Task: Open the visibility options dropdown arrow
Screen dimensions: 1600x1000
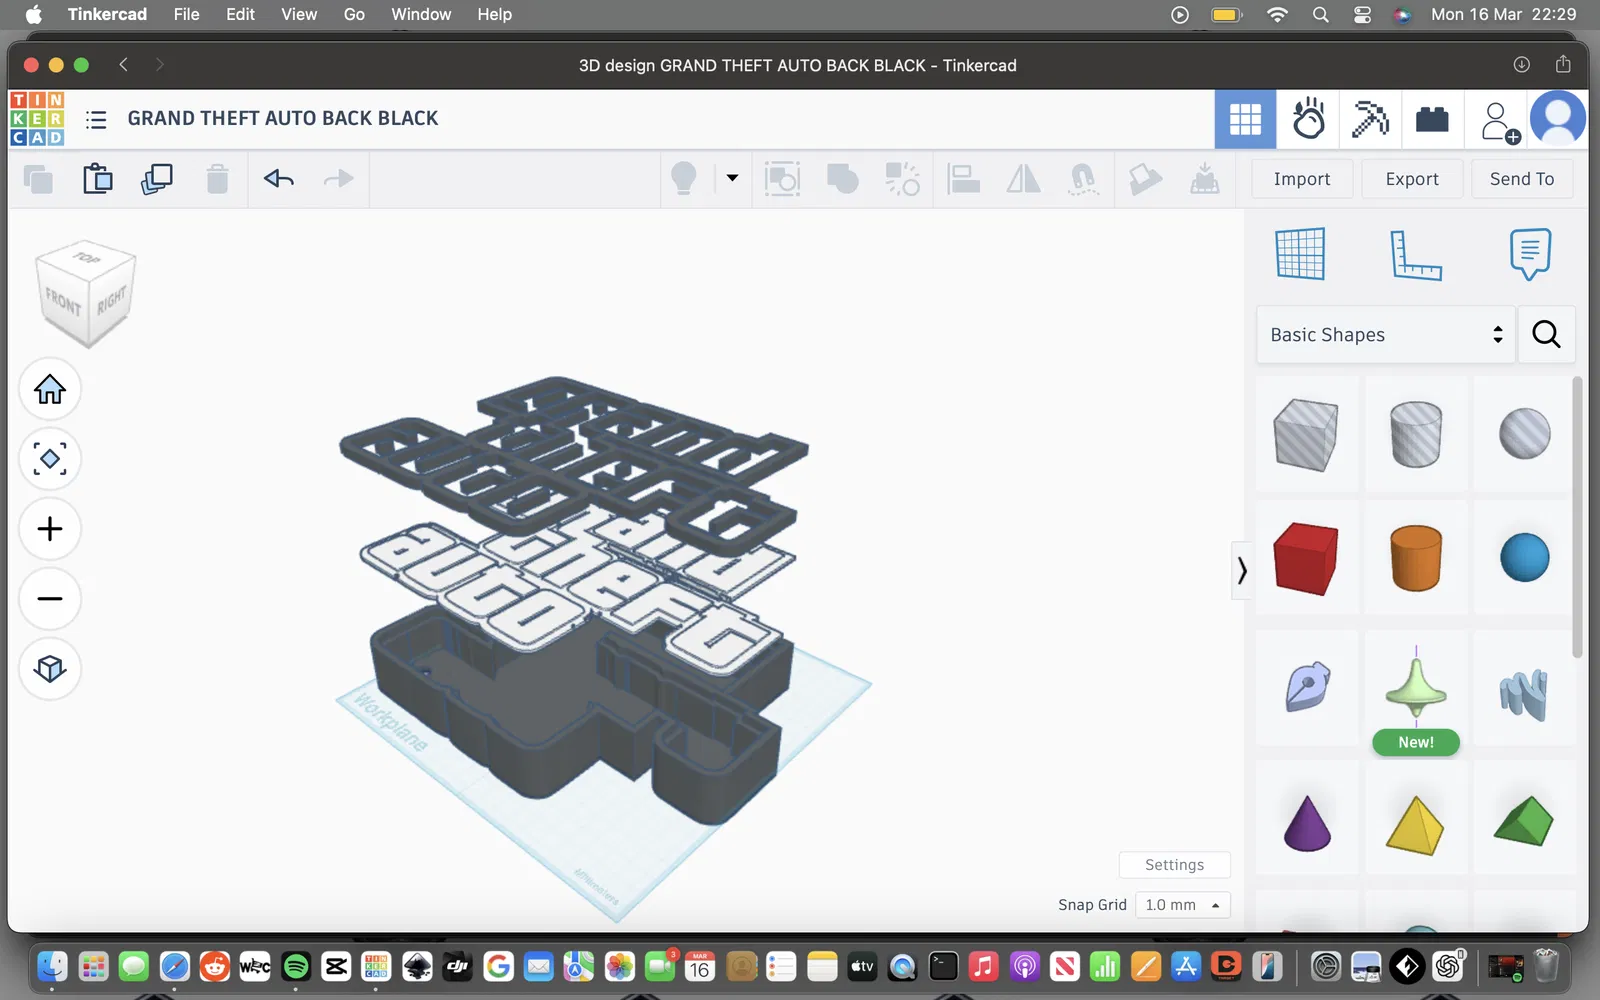Action: (732, 178)
